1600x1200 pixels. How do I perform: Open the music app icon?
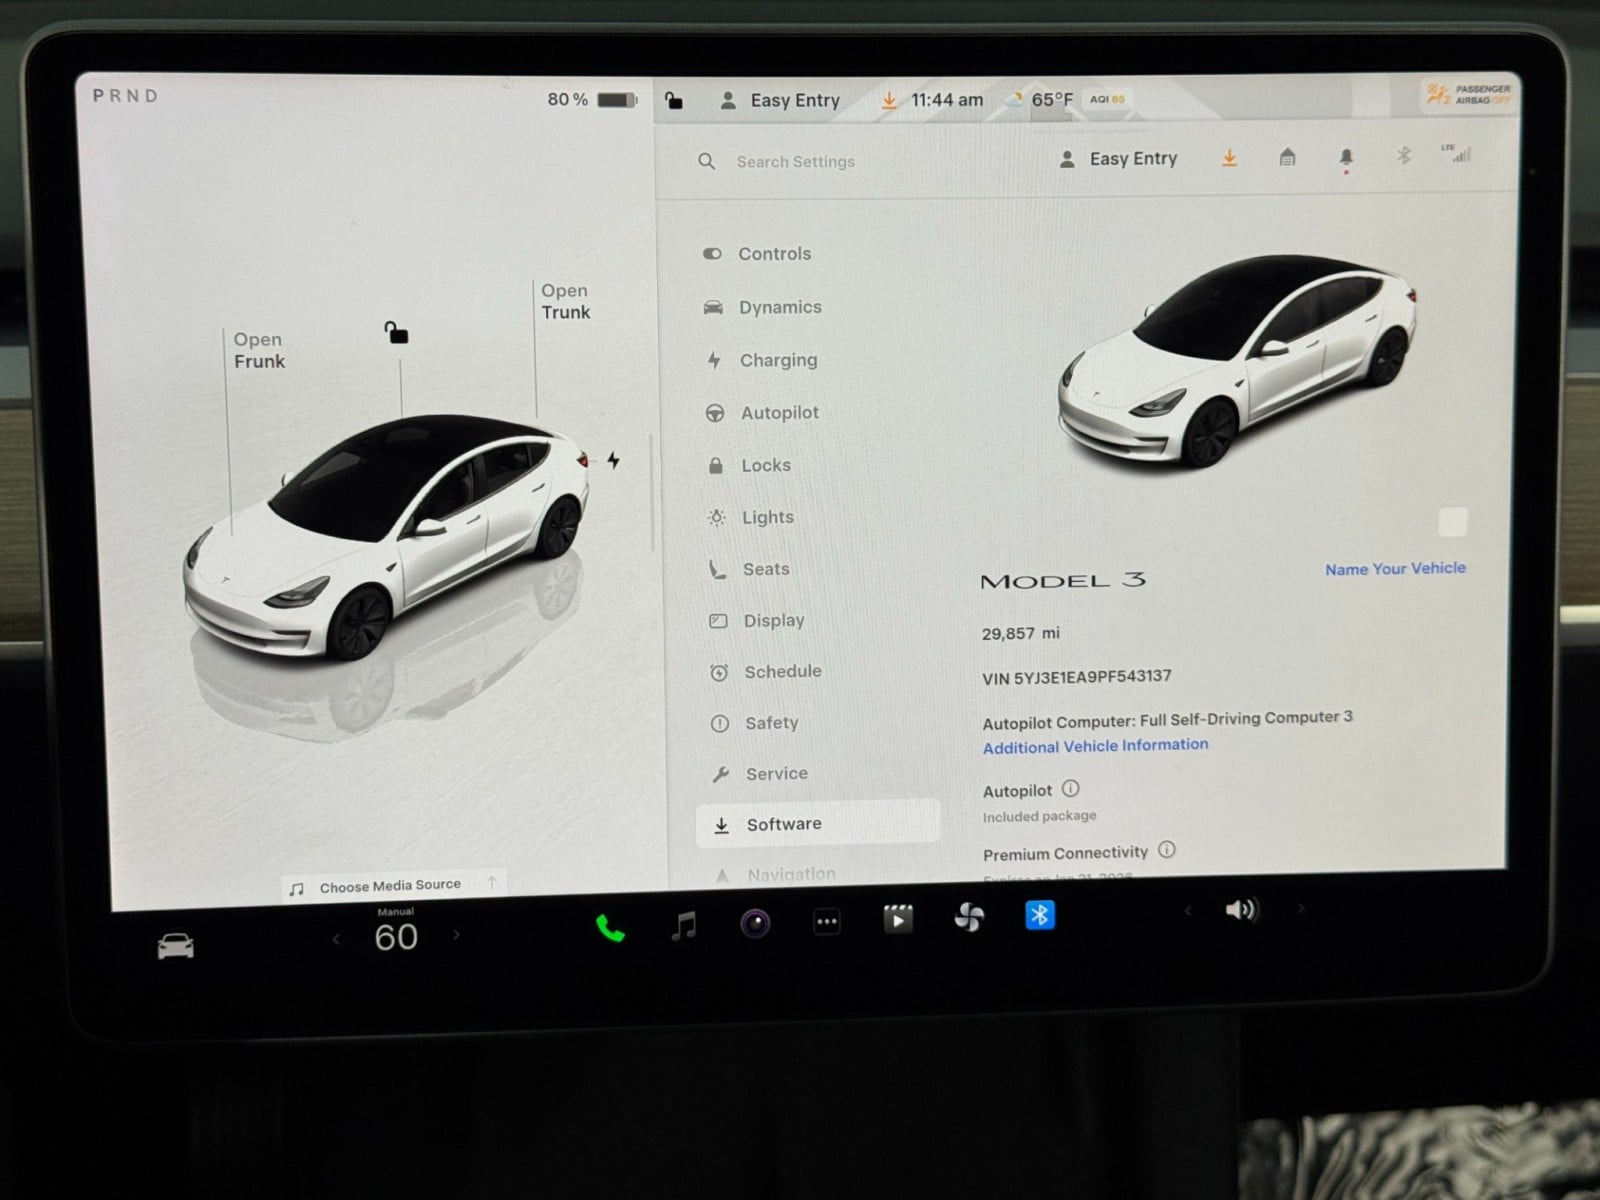point(684,925)
